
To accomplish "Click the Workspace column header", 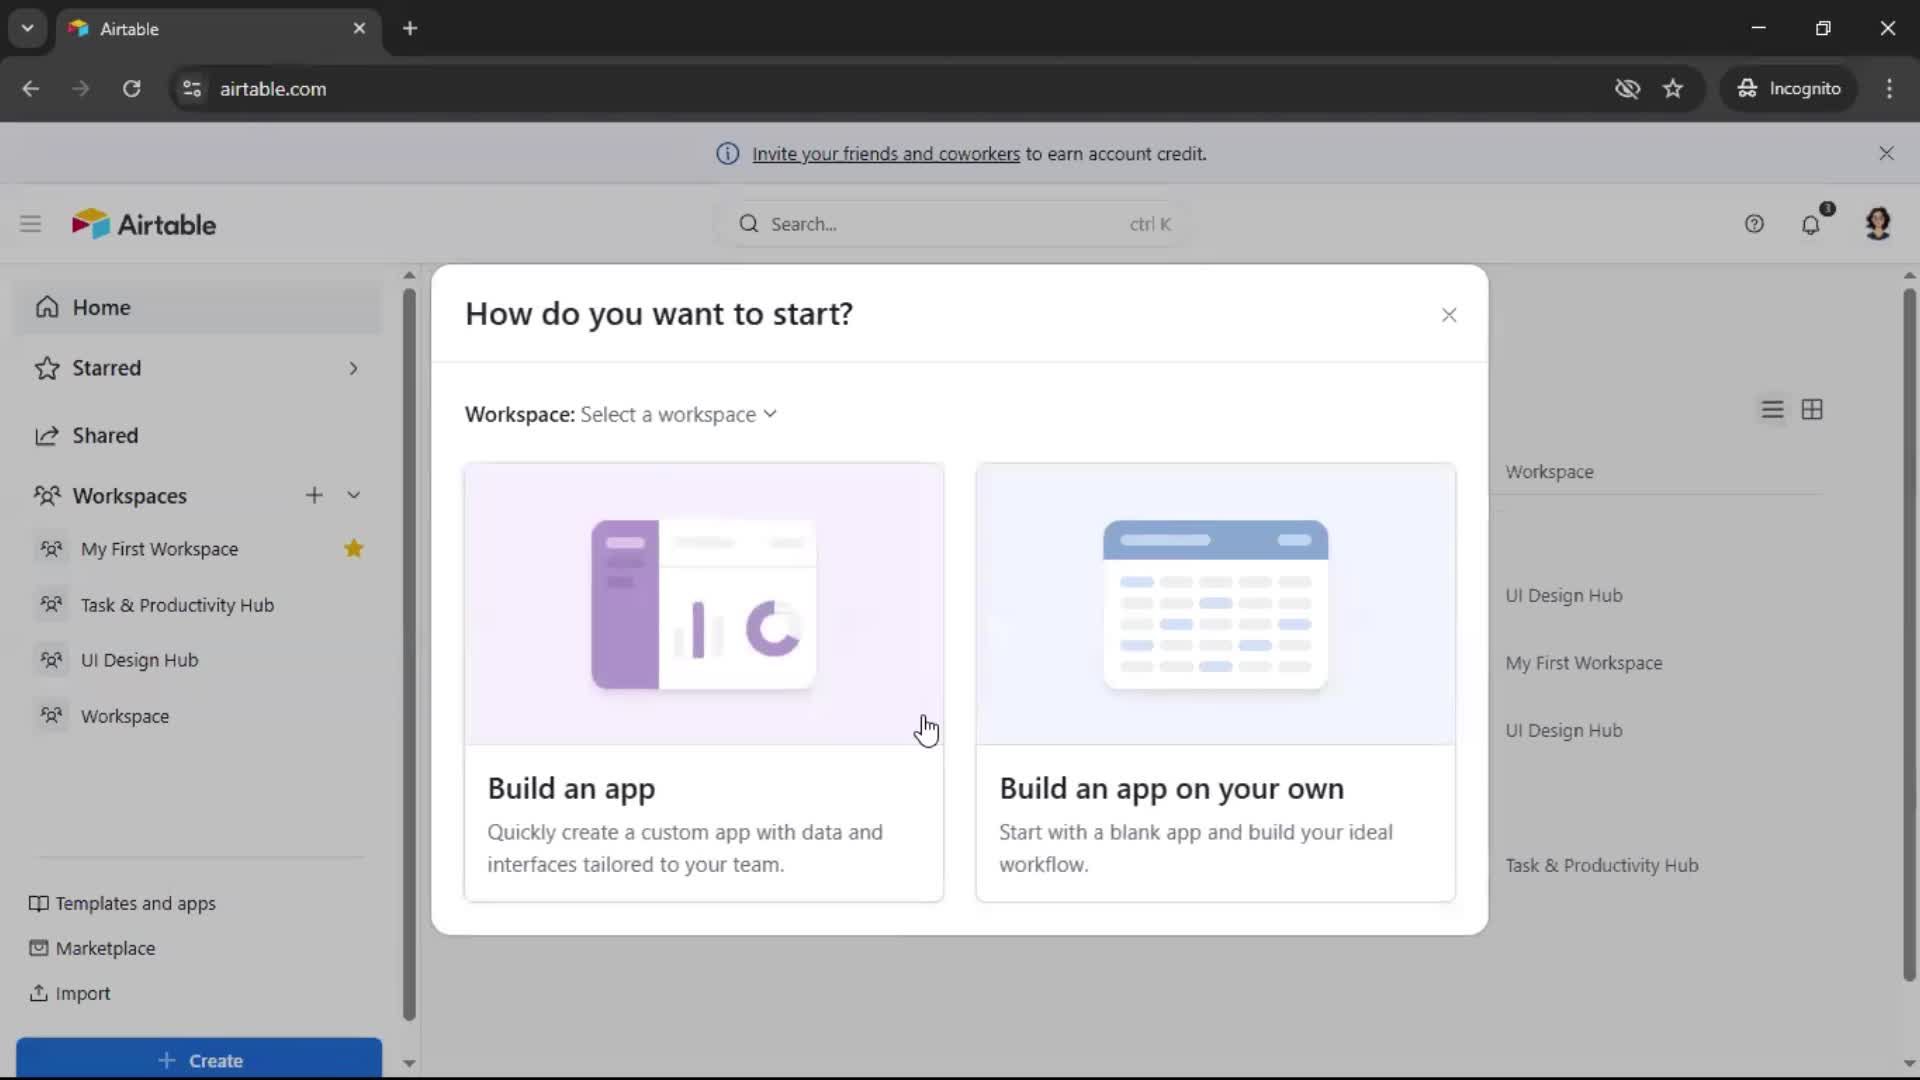I will click(1550, 472).
